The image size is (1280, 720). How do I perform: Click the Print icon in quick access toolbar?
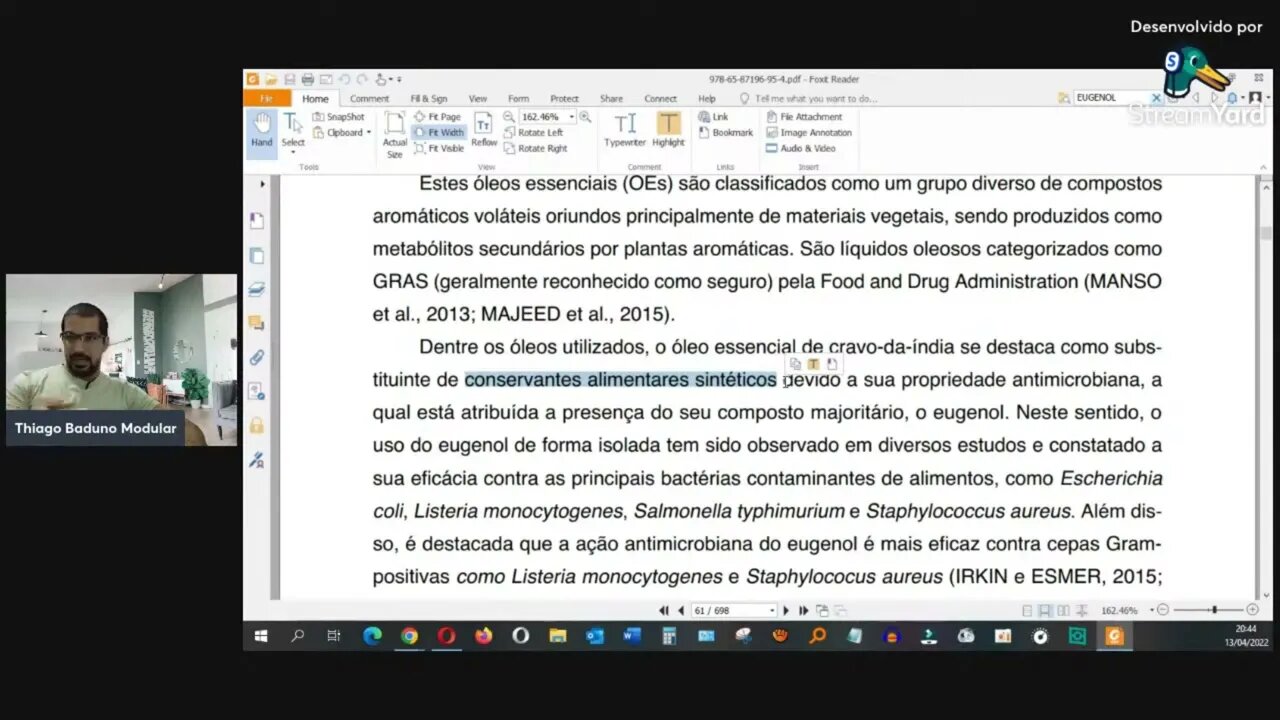(308, 79)
